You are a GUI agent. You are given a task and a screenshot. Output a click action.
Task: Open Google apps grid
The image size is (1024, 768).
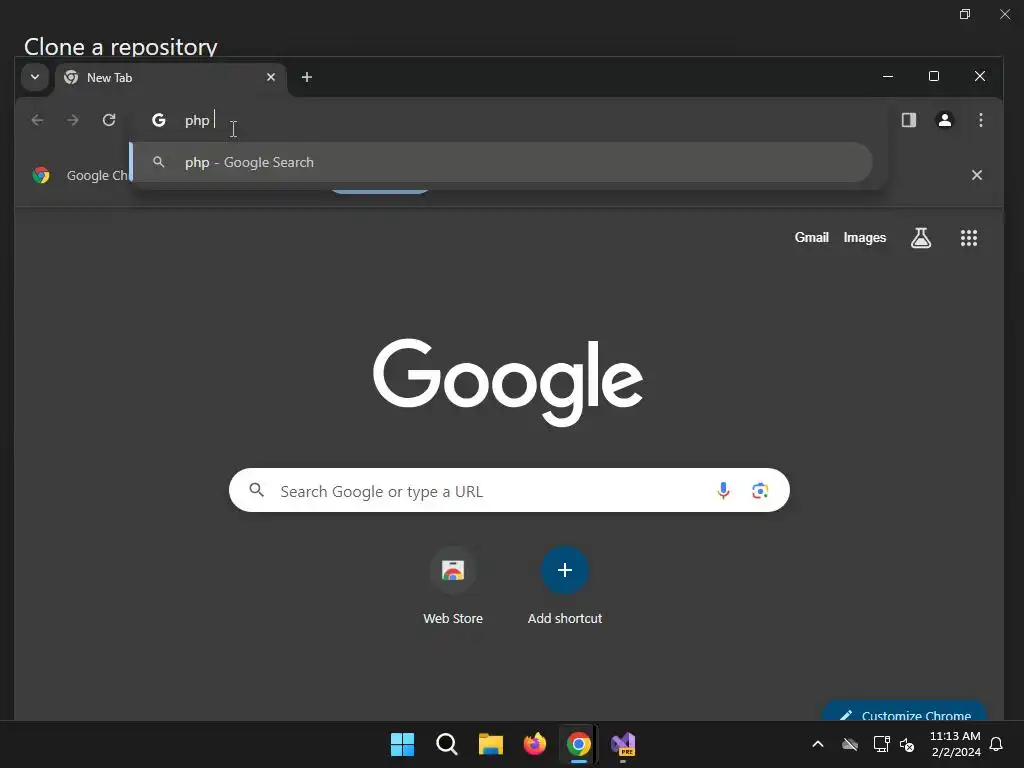pos(968,238)
